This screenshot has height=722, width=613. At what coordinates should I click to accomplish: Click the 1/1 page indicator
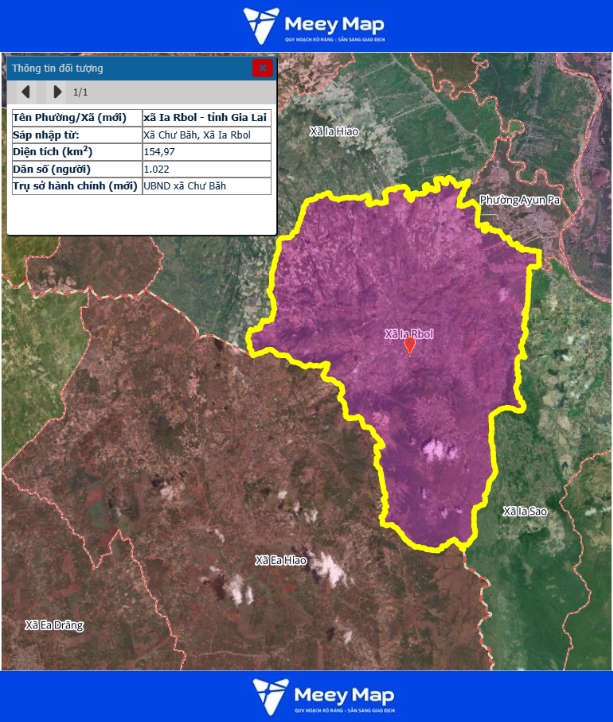81,93
